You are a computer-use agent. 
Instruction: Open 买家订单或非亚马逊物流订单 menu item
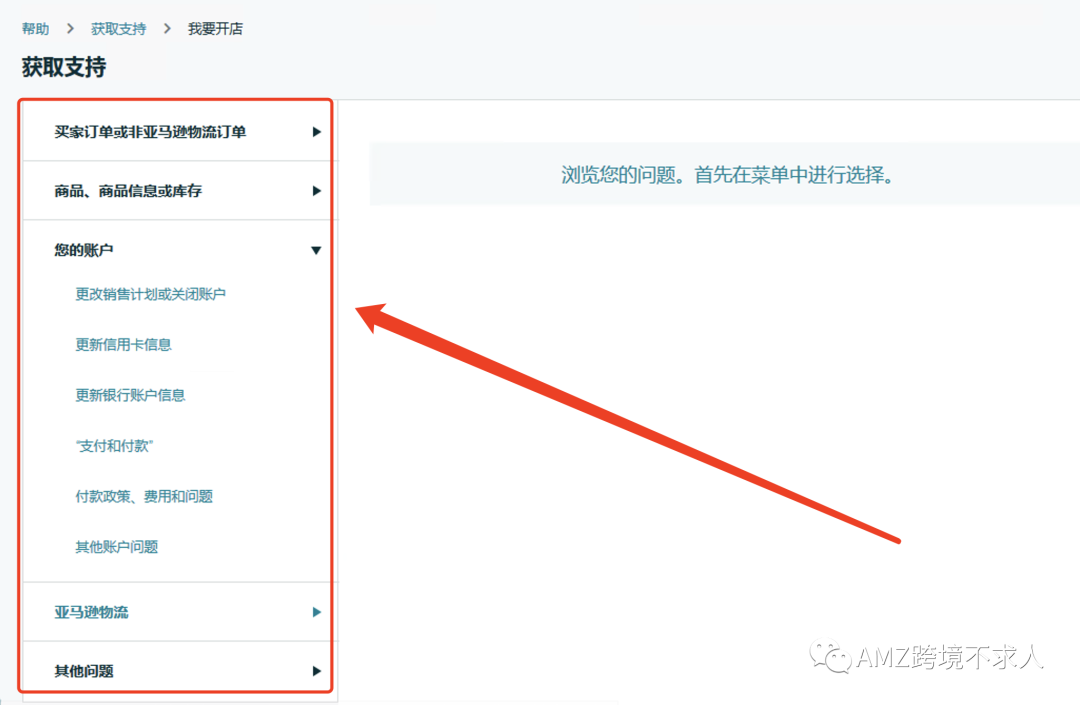tap(150, 131)
